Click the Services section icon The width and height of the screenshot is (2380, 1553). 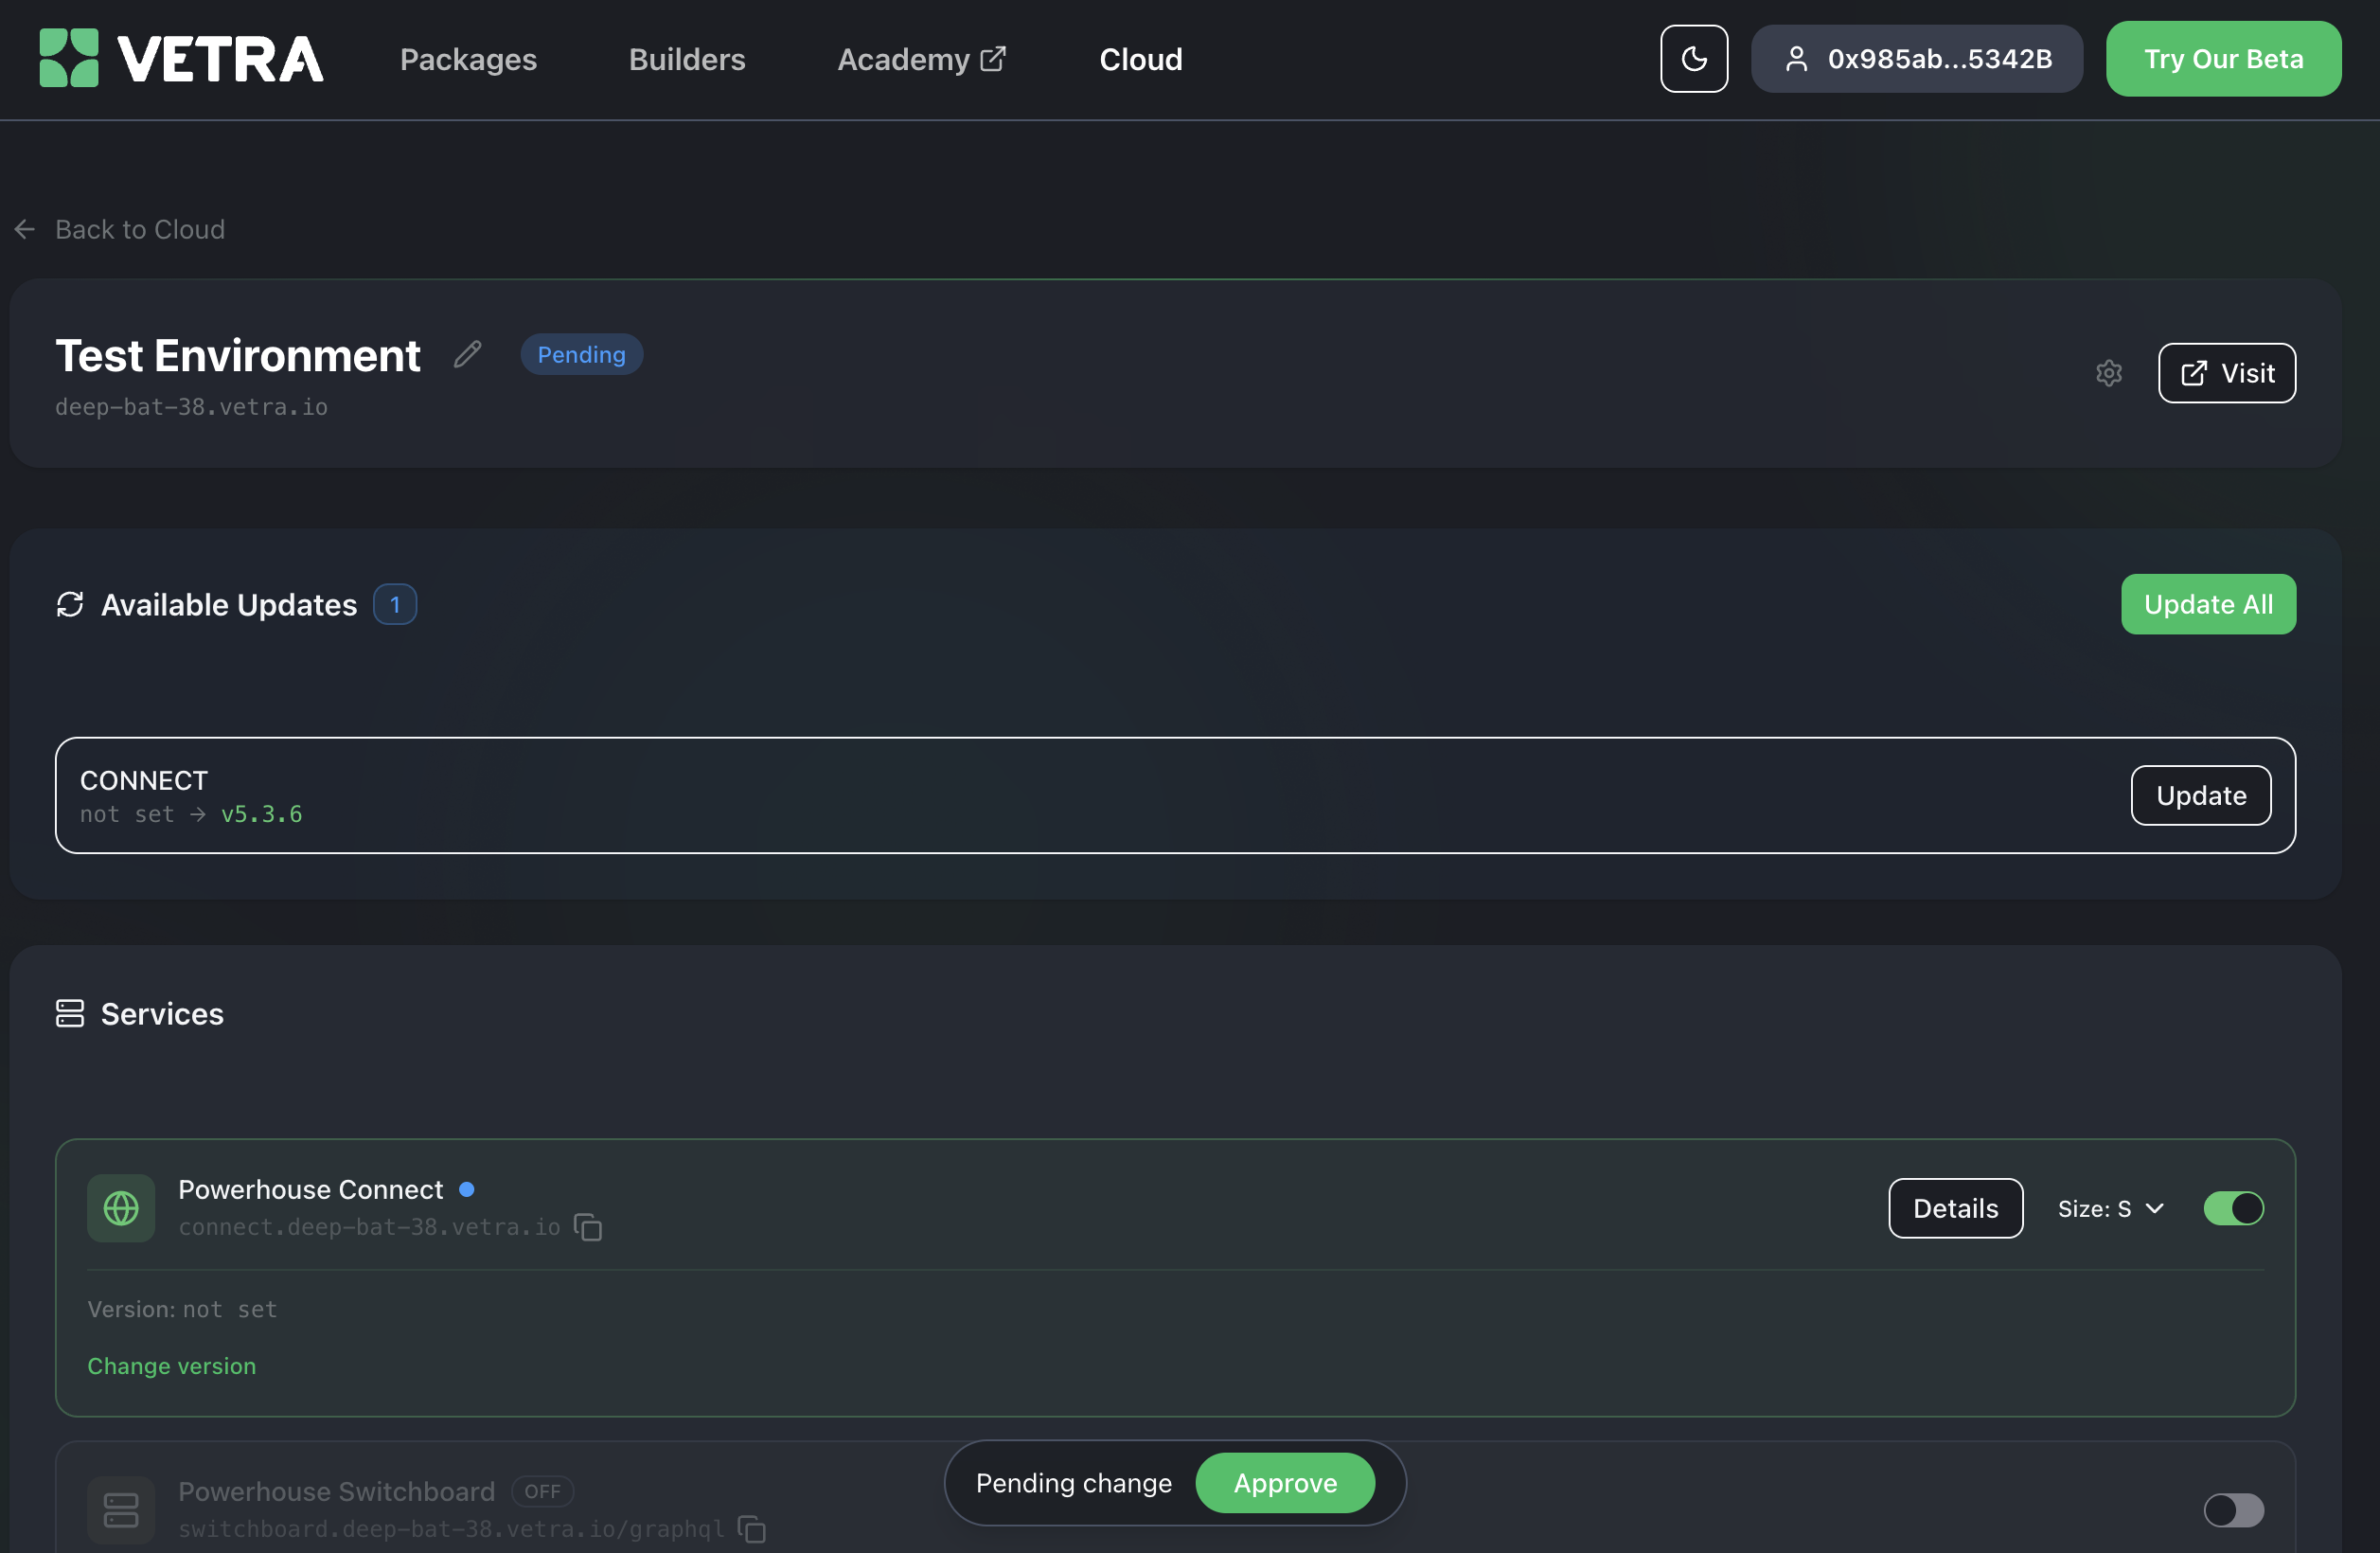pos(70,1013)
